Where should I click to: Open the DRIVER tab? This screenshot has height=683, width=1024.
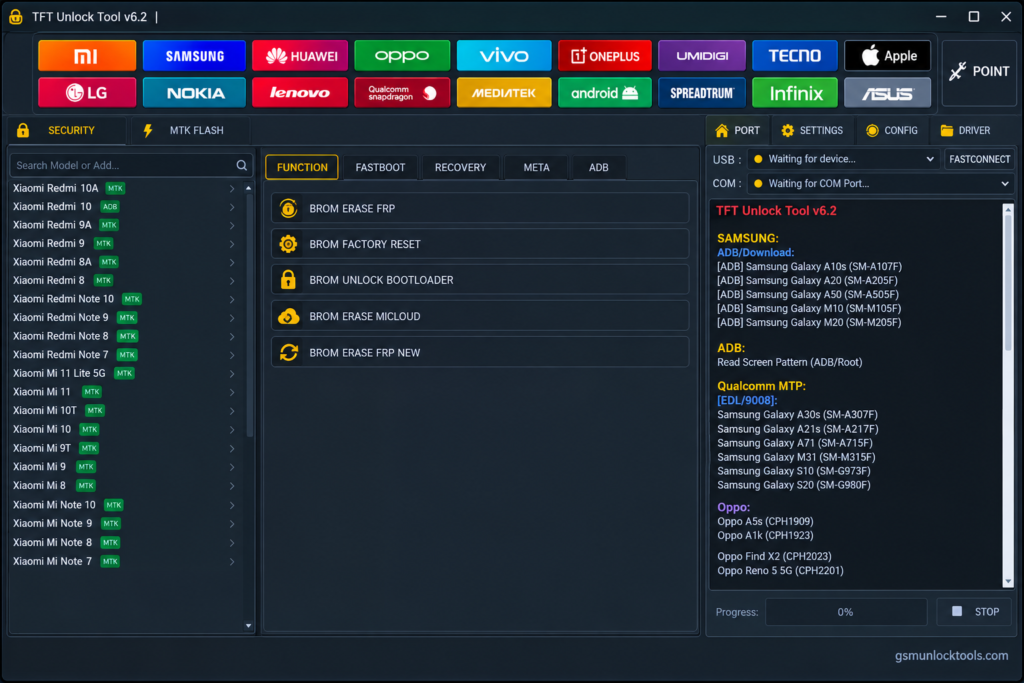coord(965,131)
